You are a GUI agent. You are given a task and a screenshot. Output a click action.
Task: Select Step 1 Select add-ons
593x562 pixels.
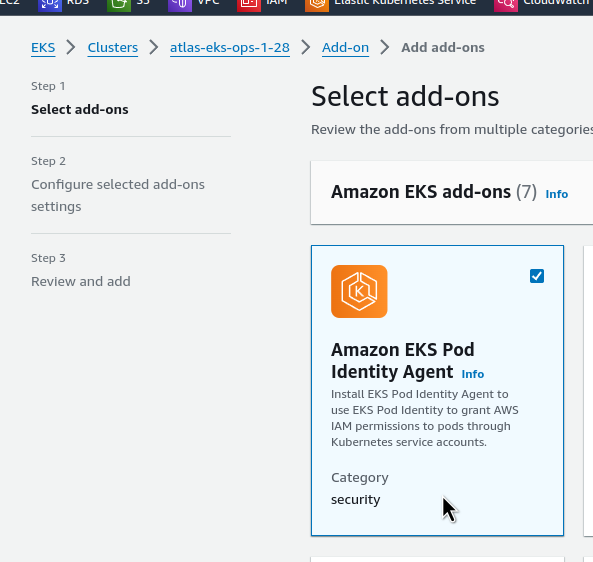[x=79, y=110]
